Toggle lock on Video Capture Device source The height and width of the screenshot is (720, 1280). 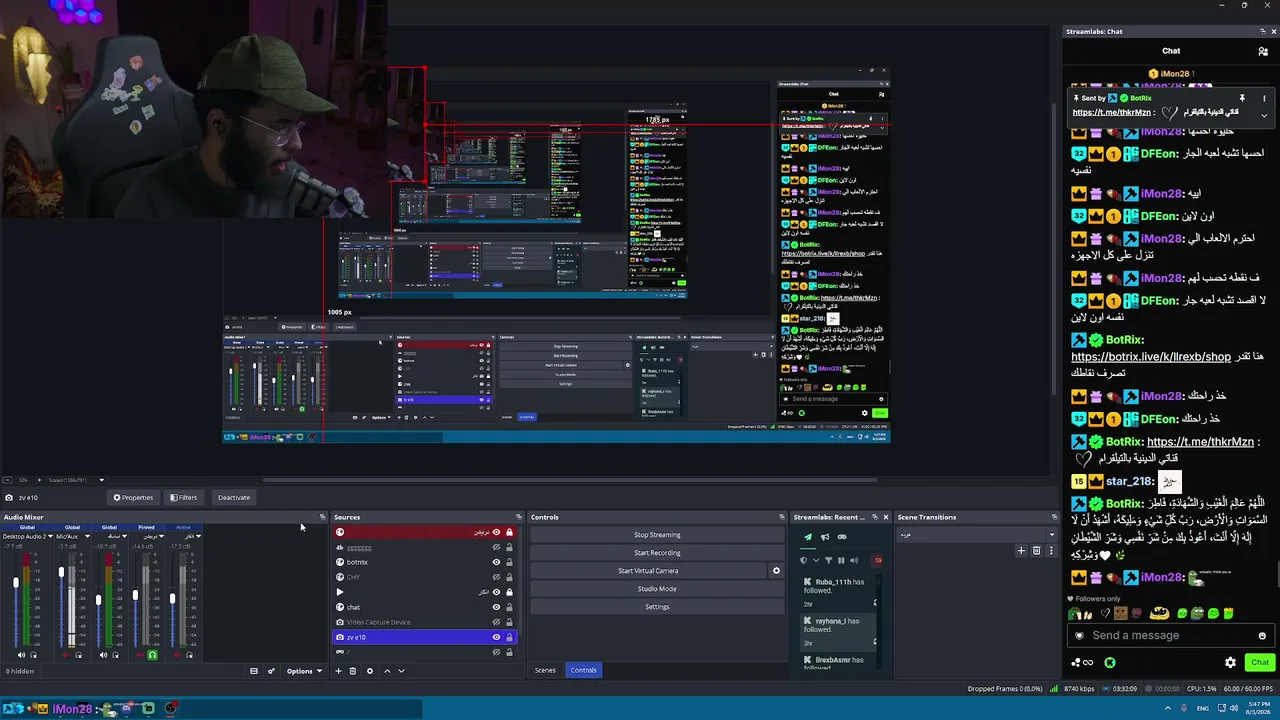coord(509,622)
